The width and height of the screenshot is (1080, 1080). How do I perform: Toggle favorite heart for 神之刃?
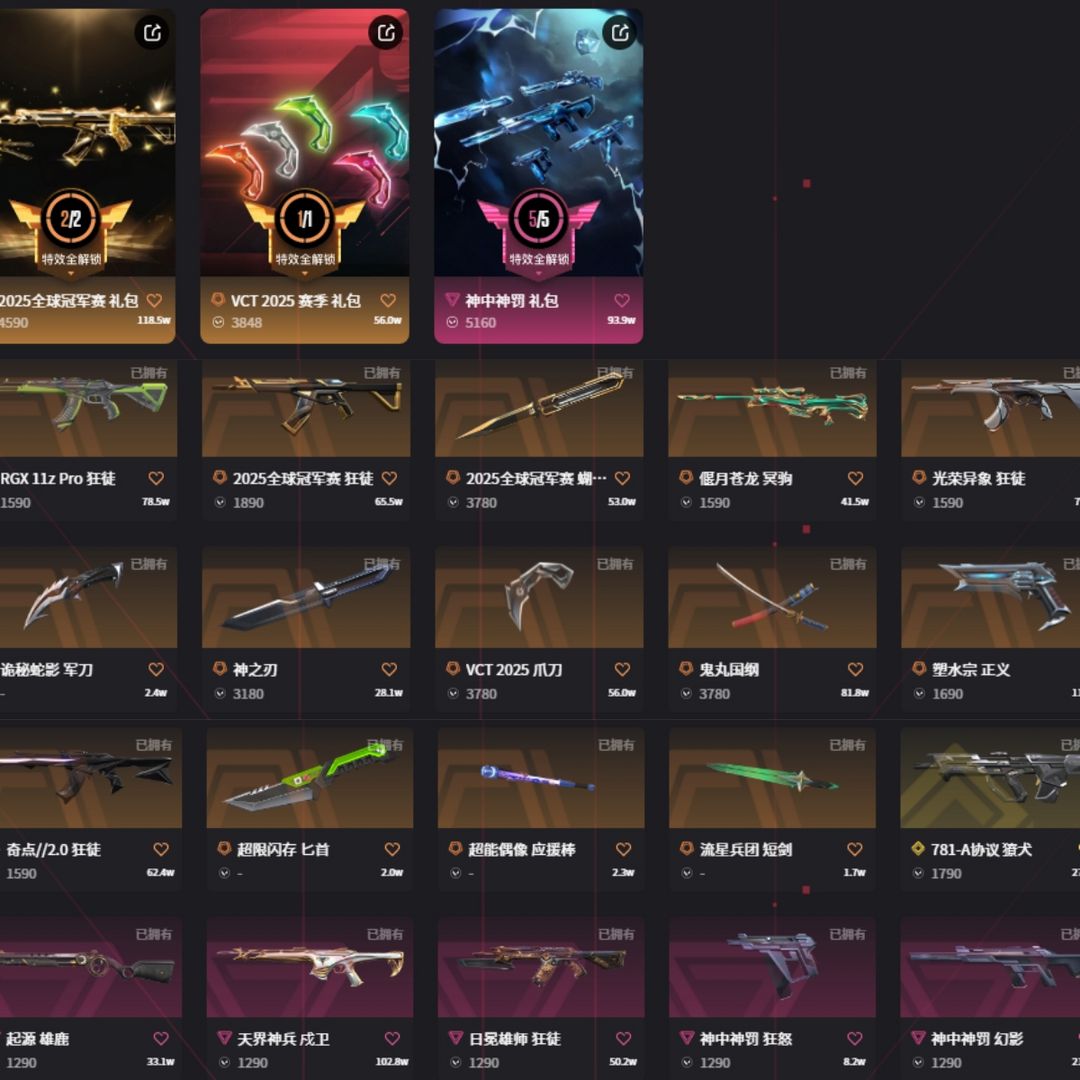click(389, 669)
